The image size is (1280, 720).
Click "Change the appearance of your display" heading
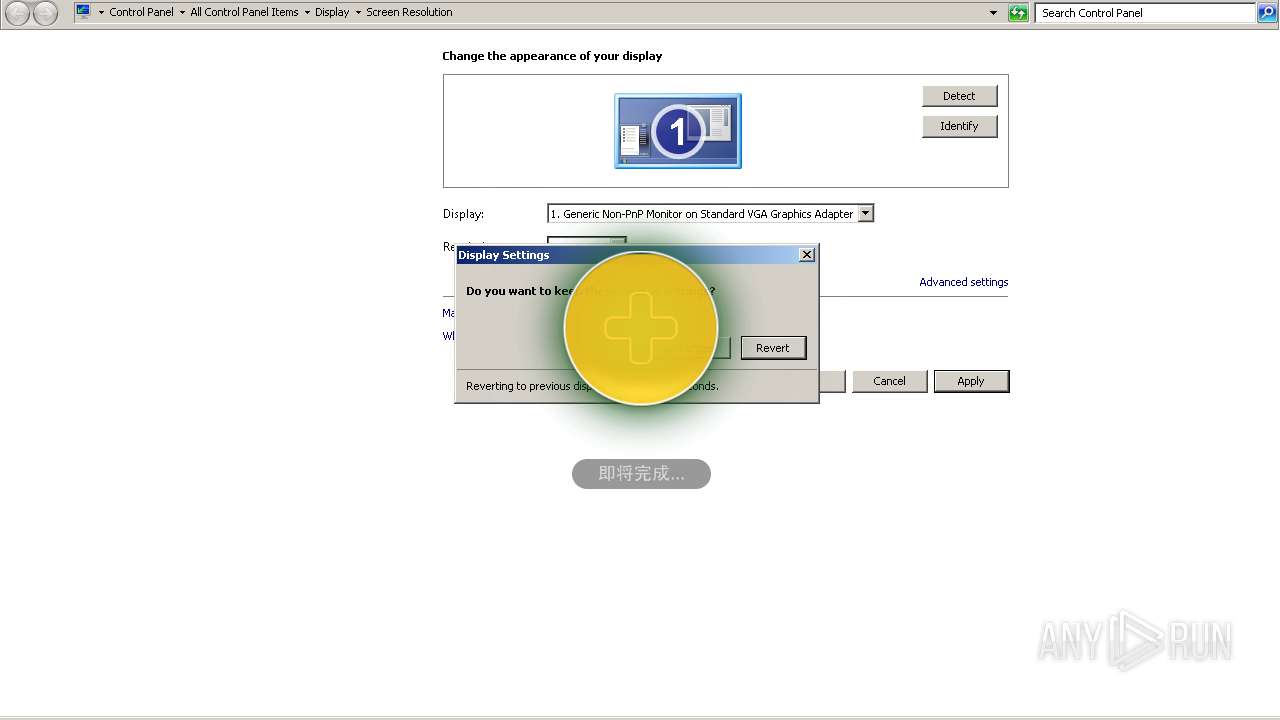coord(552,56)
